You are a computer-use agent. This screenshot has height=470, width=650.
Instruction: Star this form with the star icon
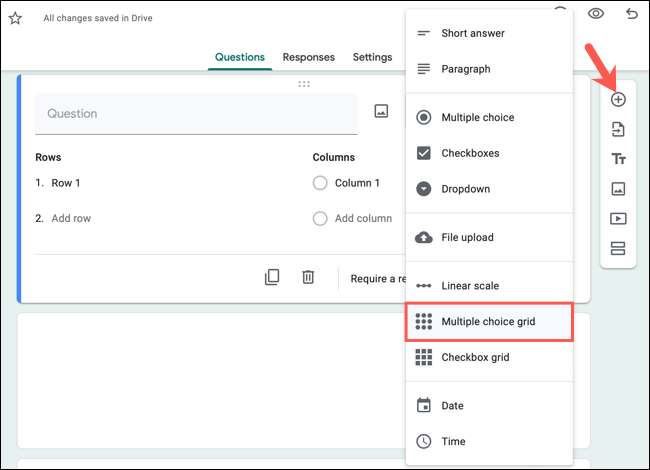[x=15, y=18]
